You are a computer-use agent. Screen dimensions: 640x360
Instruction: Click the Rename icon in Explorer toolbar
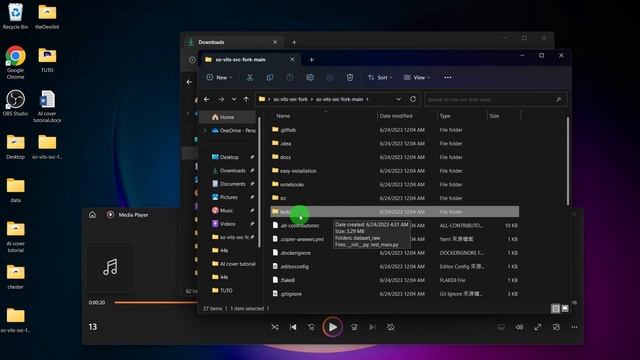[x=310, y=78]
